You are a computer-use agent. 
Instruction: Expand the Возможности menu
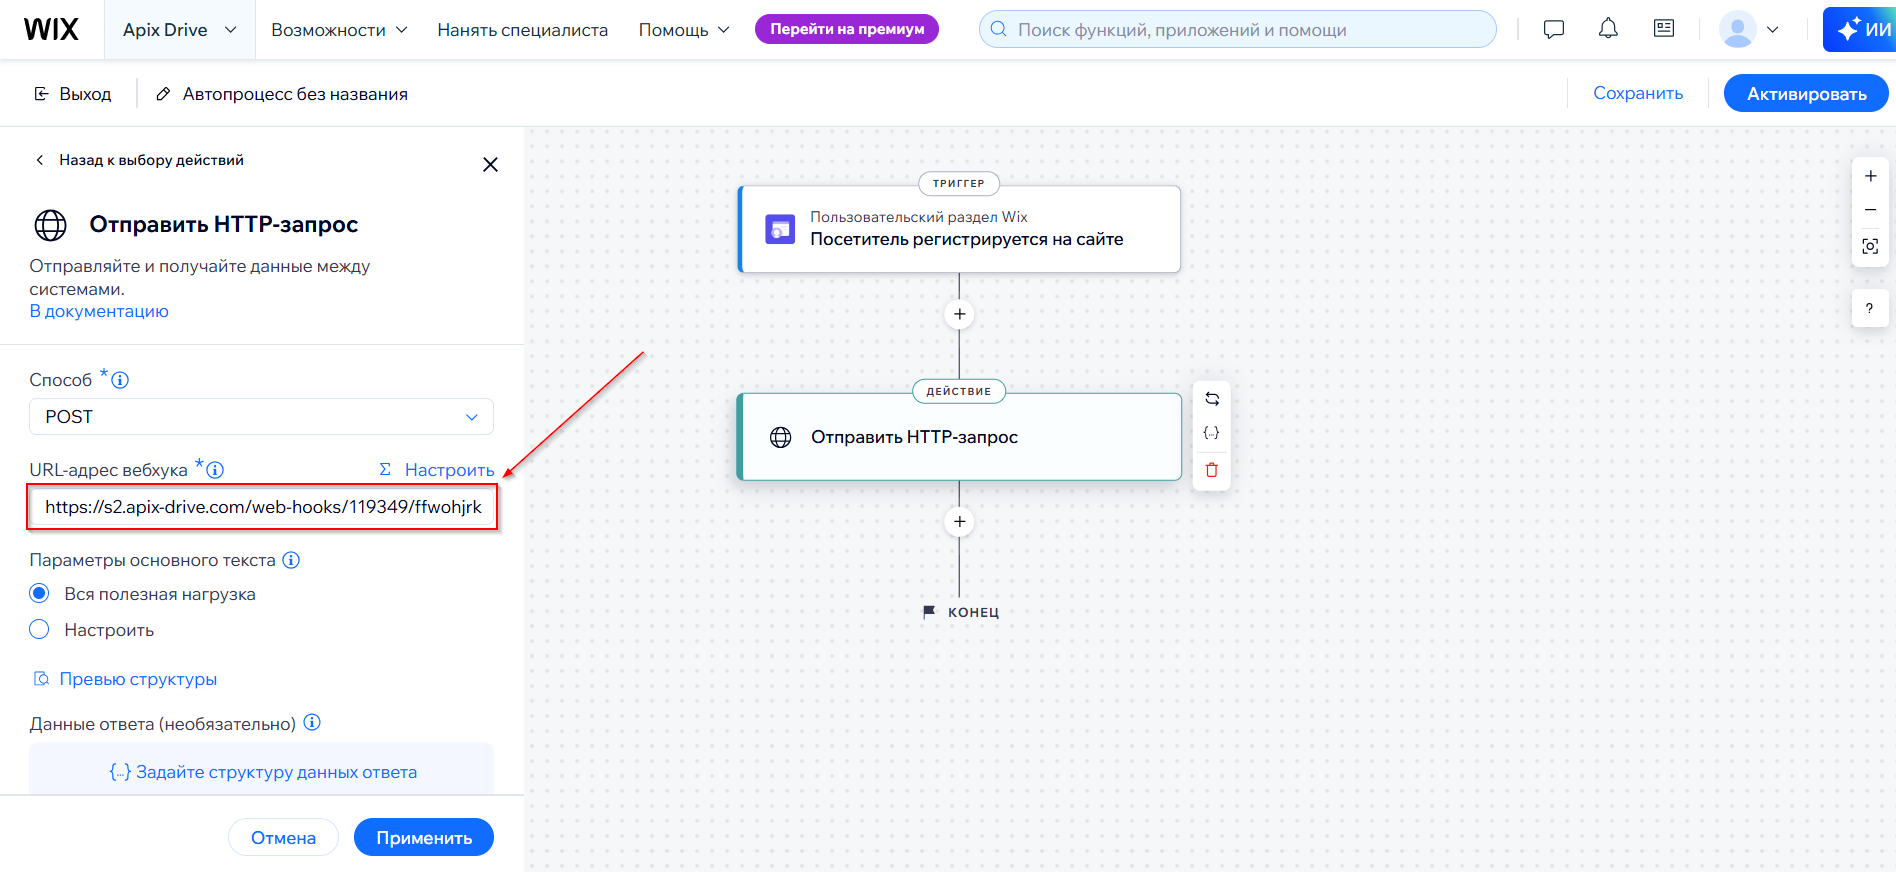tap(339, 30)
